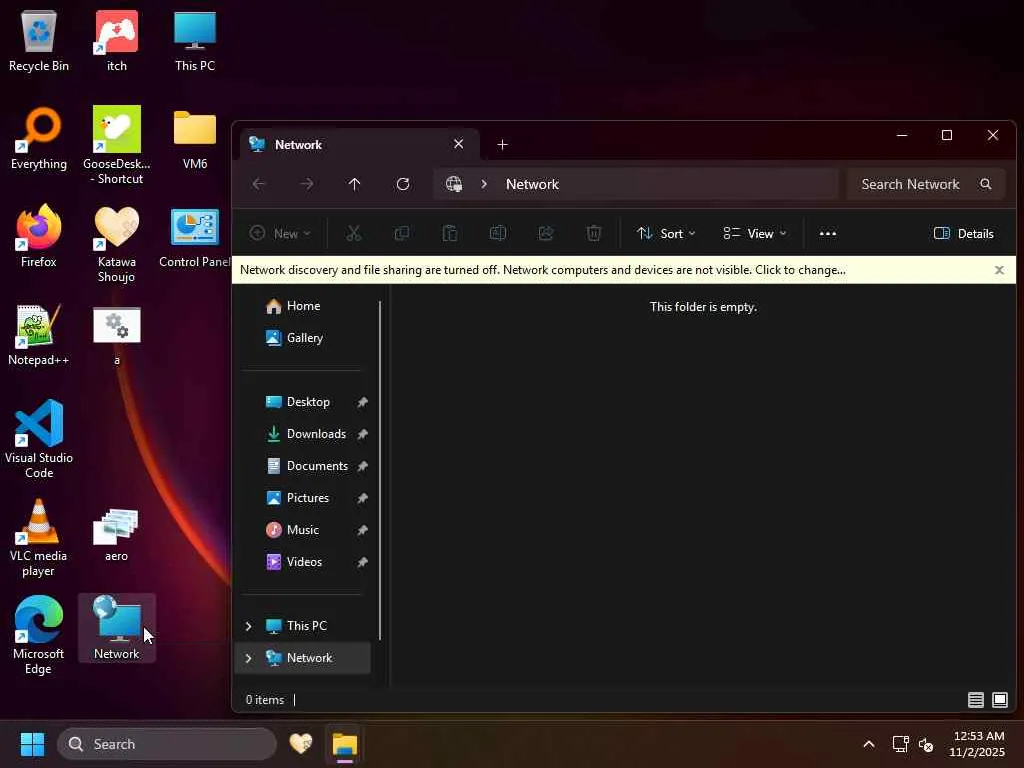Select the Notepad++ desktop shortcut
Image resolution: width=1024 pixels, height=768 pixels.
(39, 334)
